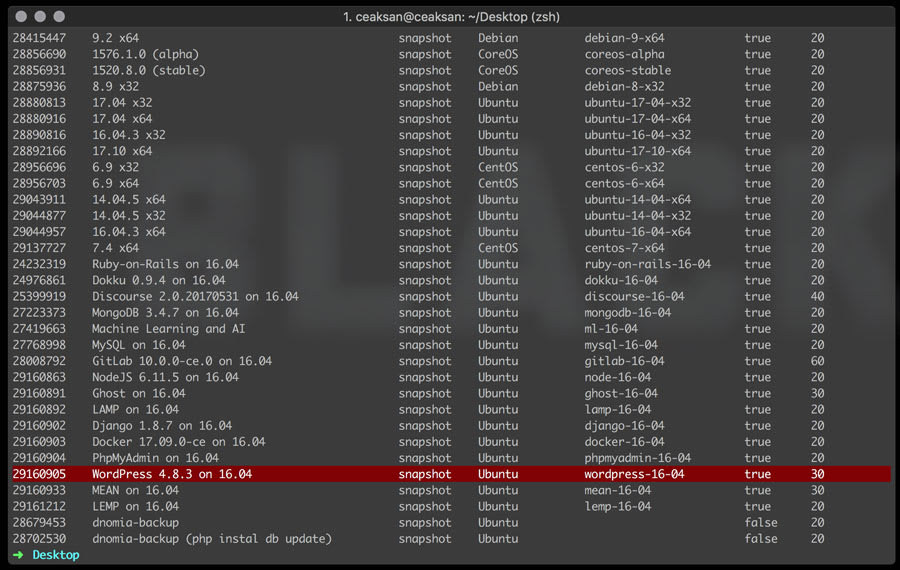Click 'false' in the 28702530 row
This screenshot has height=570, width=900.
coord(761,538)
